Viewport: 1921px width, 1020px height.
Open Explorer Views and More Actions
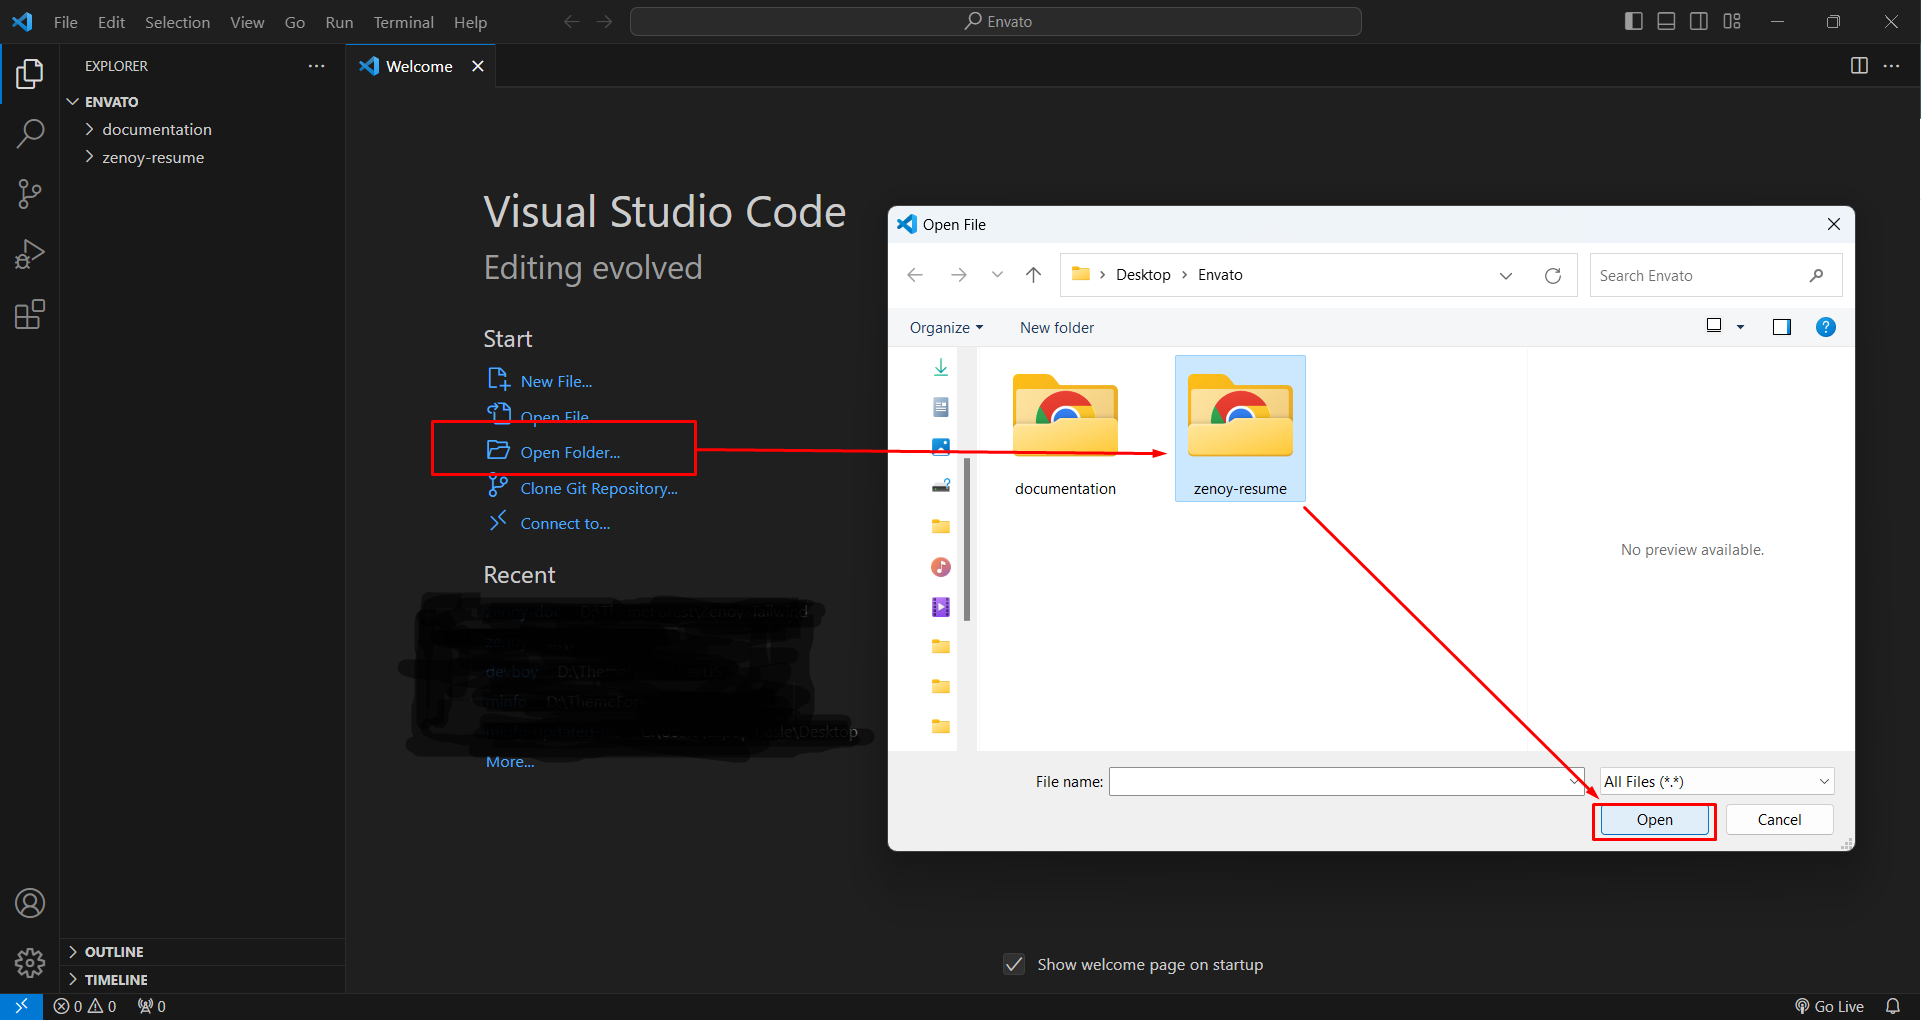[317, 66]
